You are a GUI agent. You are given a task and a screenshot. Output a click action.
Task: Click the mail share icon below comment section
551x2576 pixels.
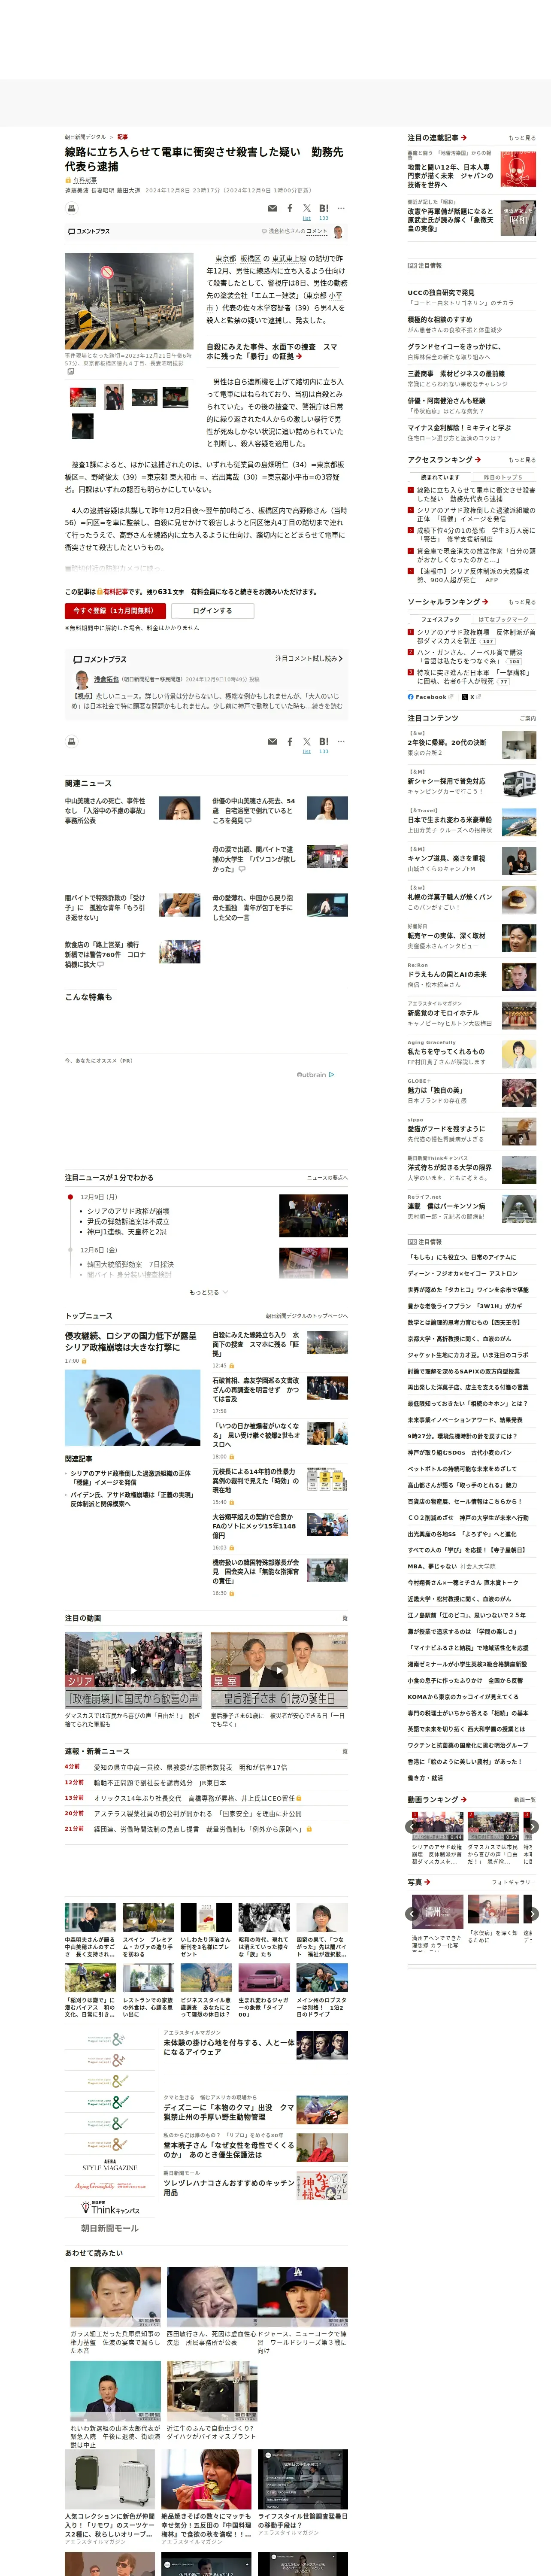tap(272, 742)
